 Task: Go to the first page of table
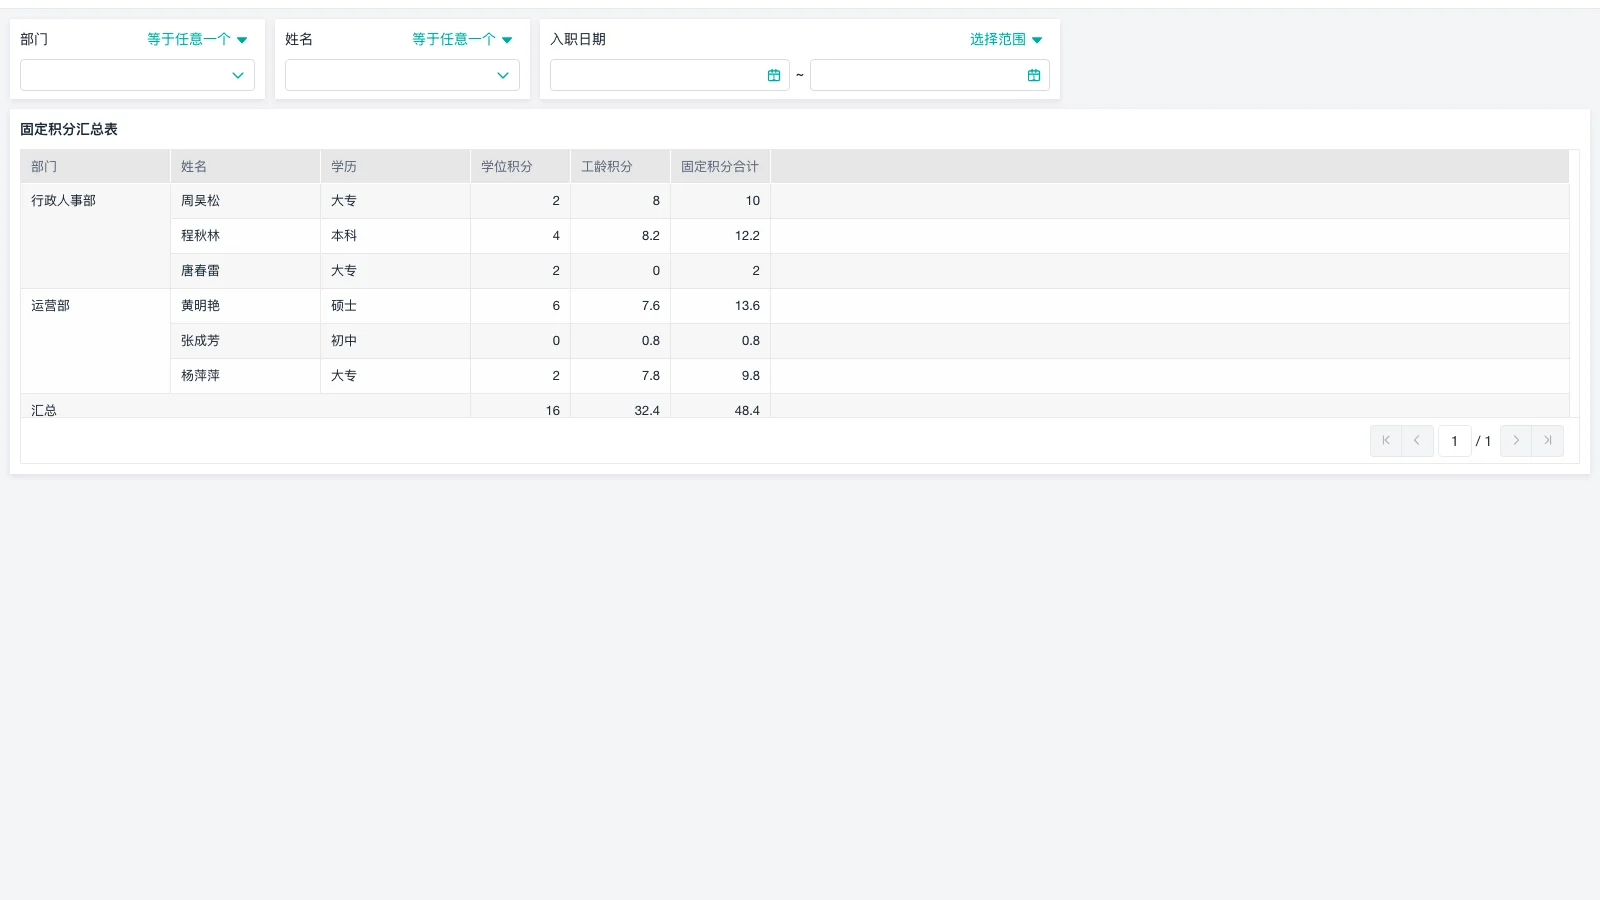click(1385, 441)
